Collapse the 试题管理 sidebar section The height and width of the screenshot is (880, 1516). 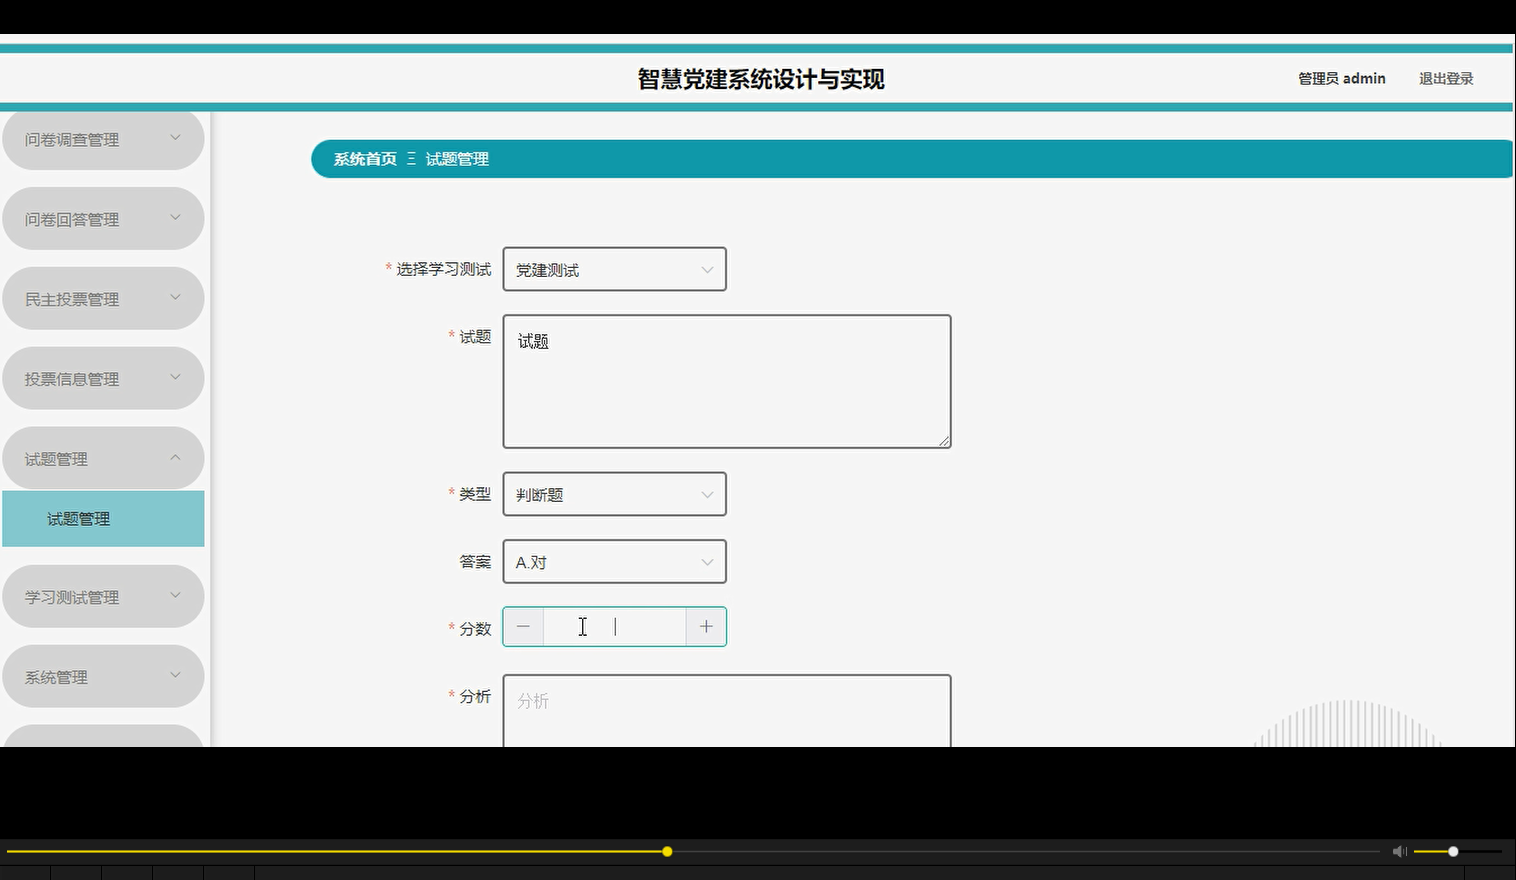click(x=103, y=457)
